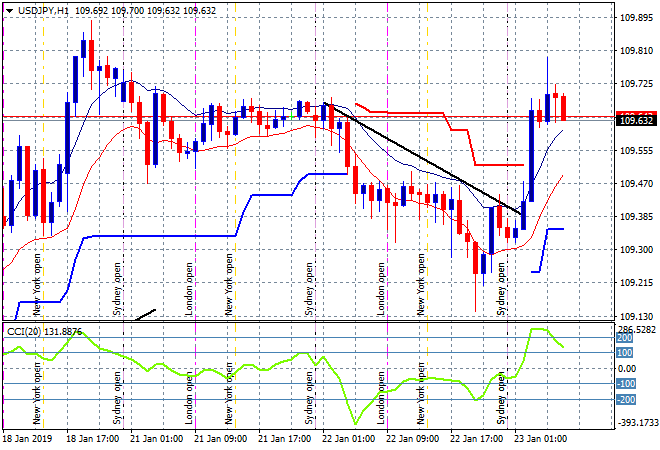
Task: Select the 22 Jan 01:00 time axis label
Action: point(349,439)
